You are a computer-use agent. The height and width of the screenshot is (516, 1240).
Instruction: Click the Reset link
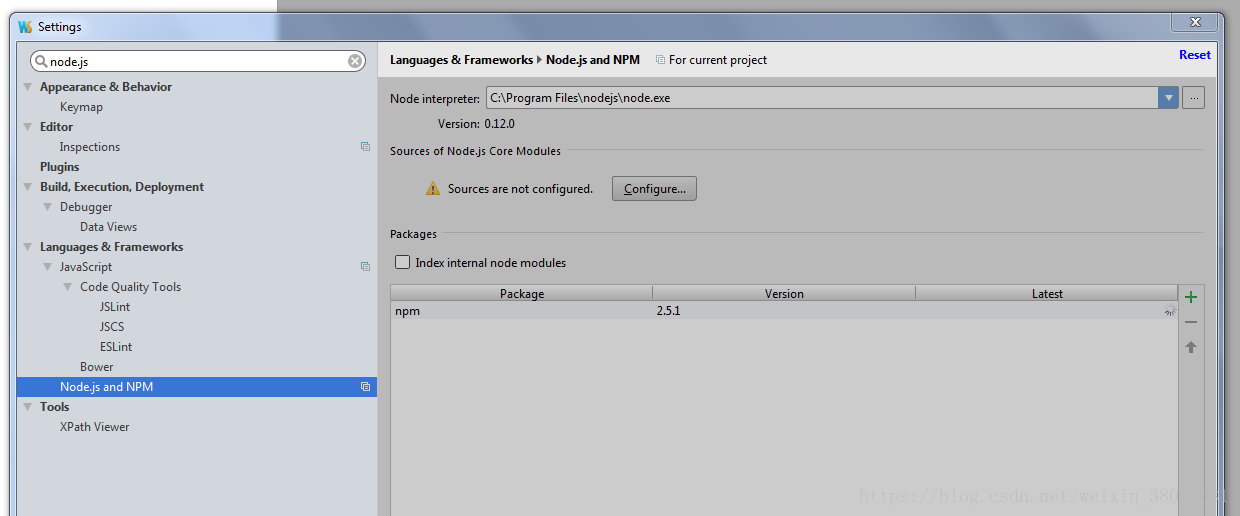click(x=1194, y=55)
